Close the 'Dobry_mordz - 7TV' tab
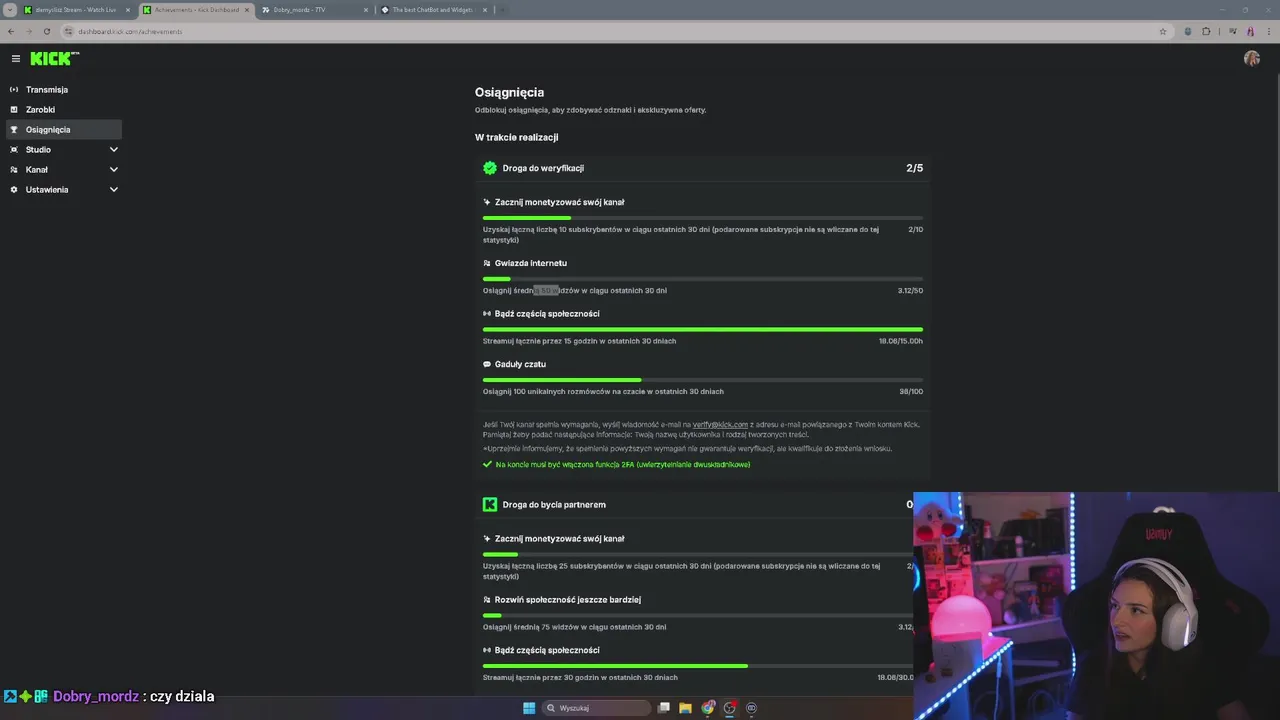This screenshot has height=720, width=1280. pyautogui.click(x=365, y=10)
